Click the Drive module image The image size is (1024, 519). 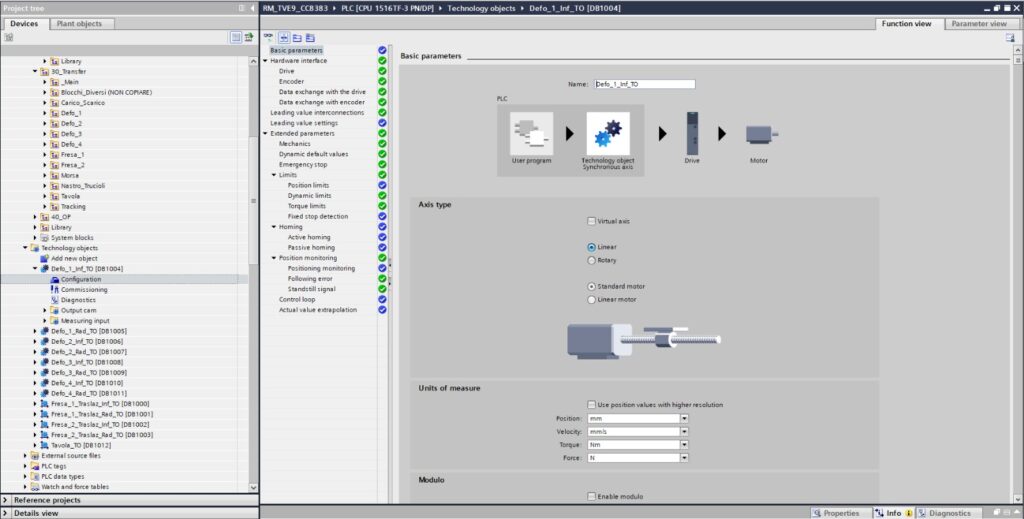point(692,133)
